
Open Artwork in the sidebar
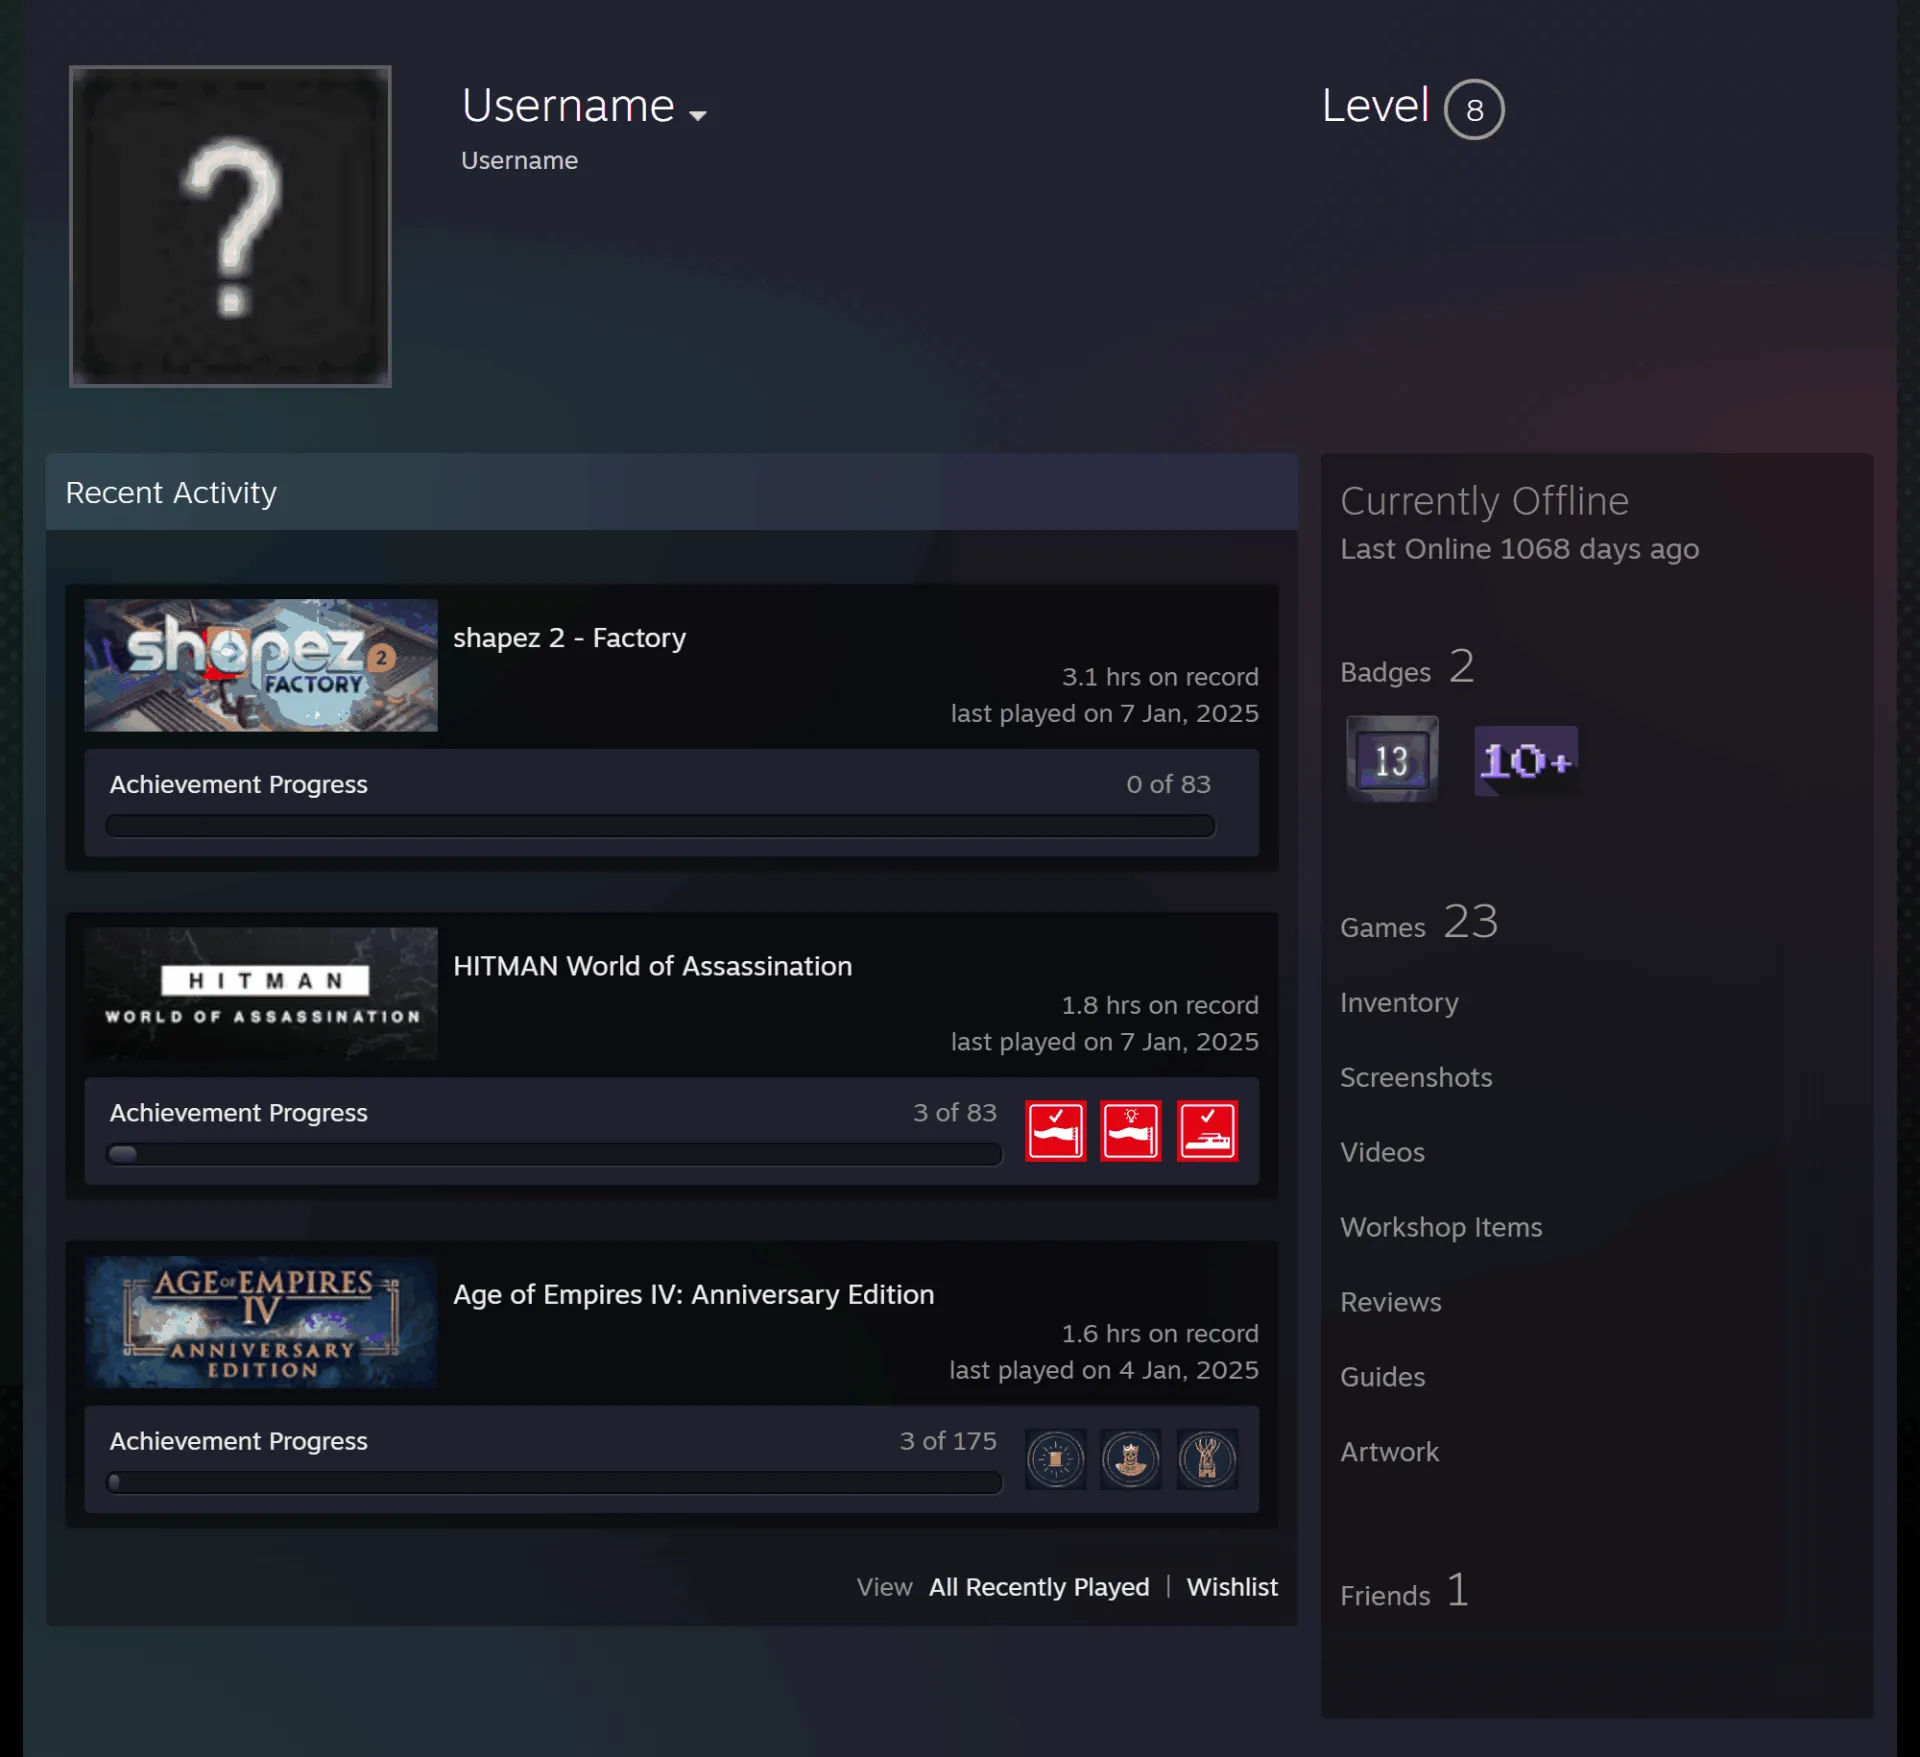[x=1389, y=1452]
